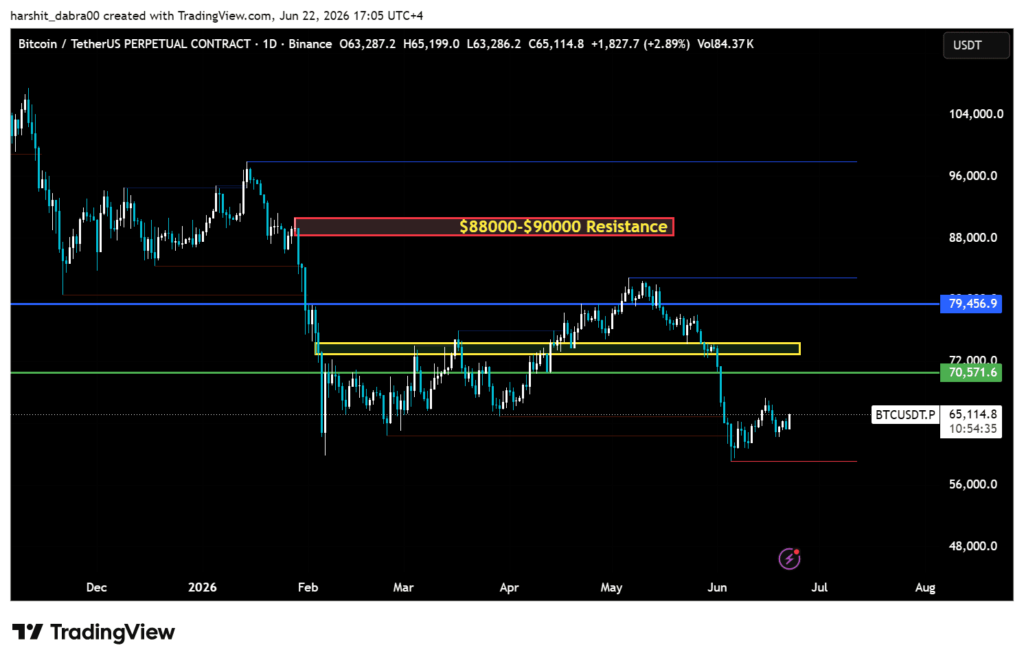This screenshot has height=663, width=1024.
Task: Click the O63,287.2 open value
Action: [367, 44]
